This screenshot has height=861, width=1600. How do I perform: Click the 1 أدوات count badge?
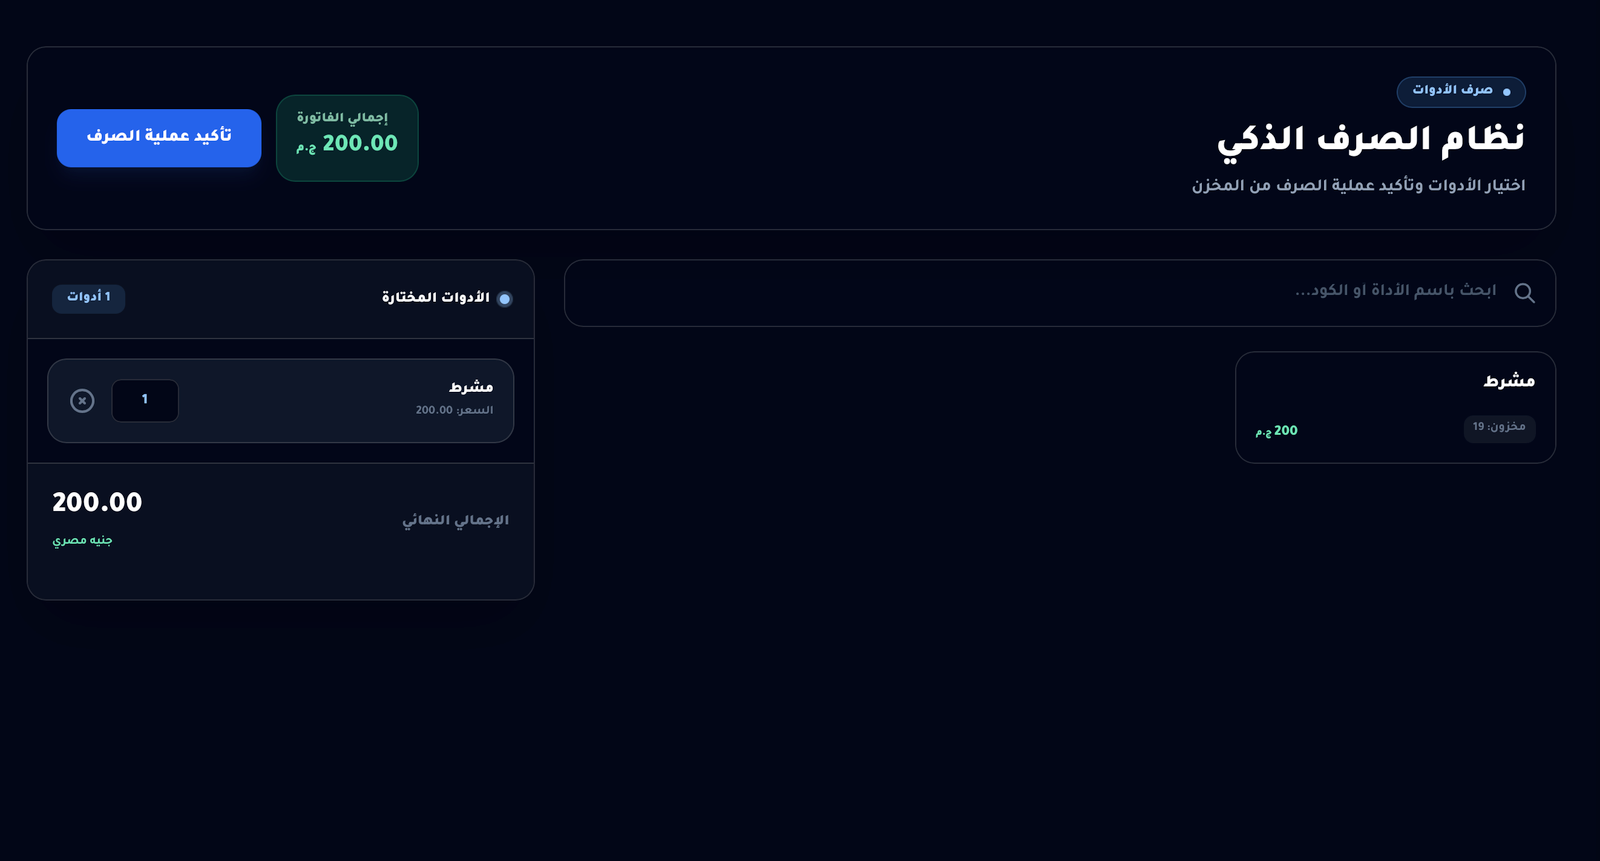(89, 298)
